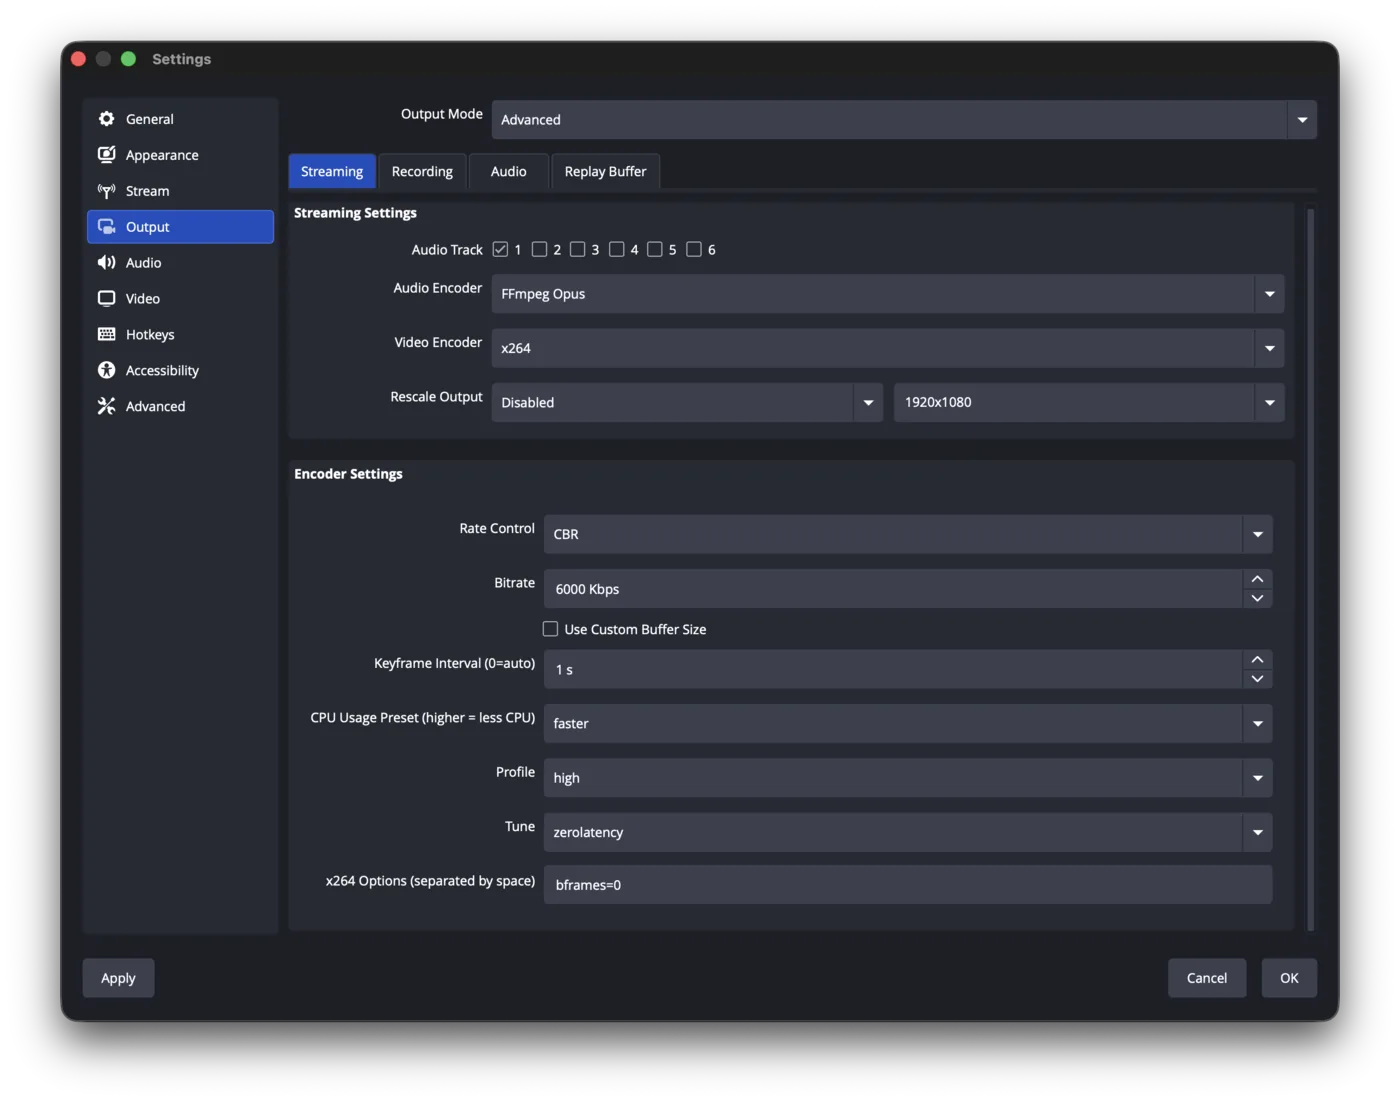Open the Stream settings category
This screenshot has height=1102, width=1400.
tap(180, 191)
